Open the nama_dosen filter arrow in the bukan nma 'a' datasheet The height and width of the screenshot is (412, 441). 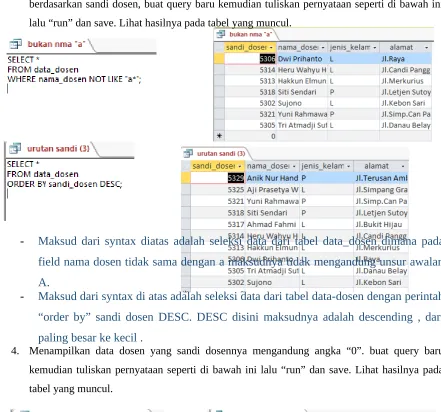coord(323,48)
